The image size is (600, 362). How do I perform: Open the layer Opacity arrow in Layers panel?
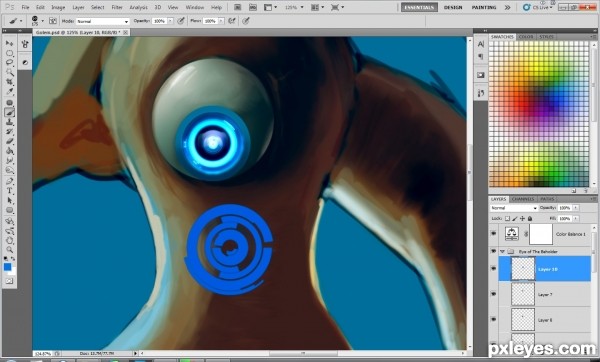[x=576, y=208]
